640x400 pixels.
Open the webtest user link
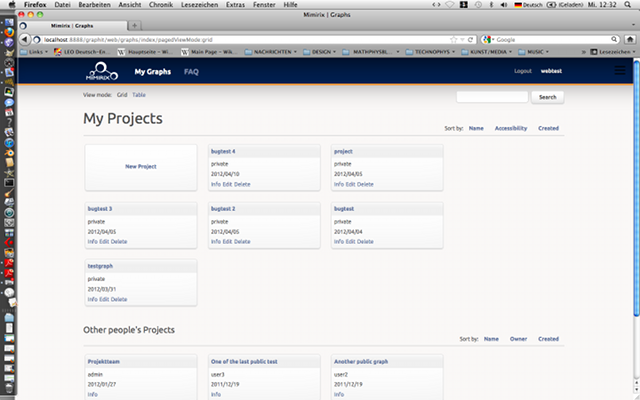pos(551,71)
